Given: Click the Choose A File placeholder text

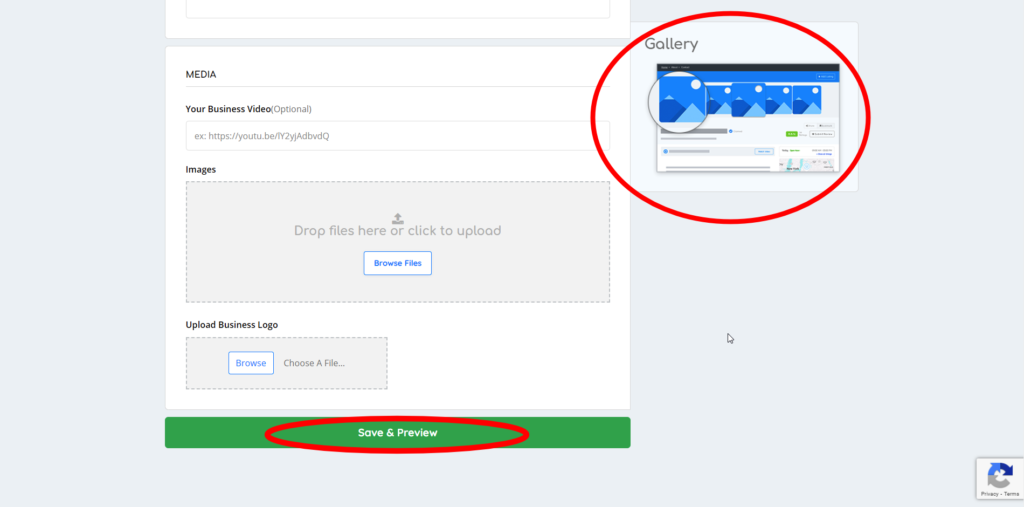Looking at the screenshot, I should (314, 363).
